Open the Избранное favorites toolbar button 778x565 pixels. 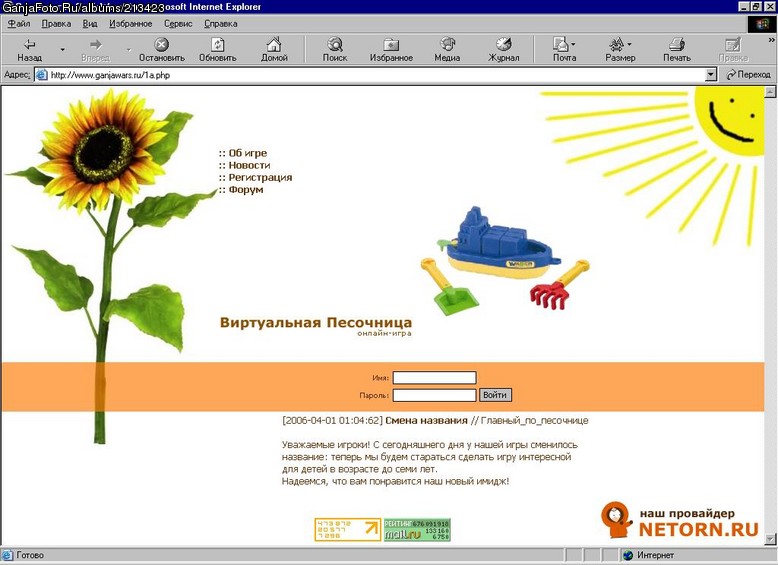click(391, 49)
